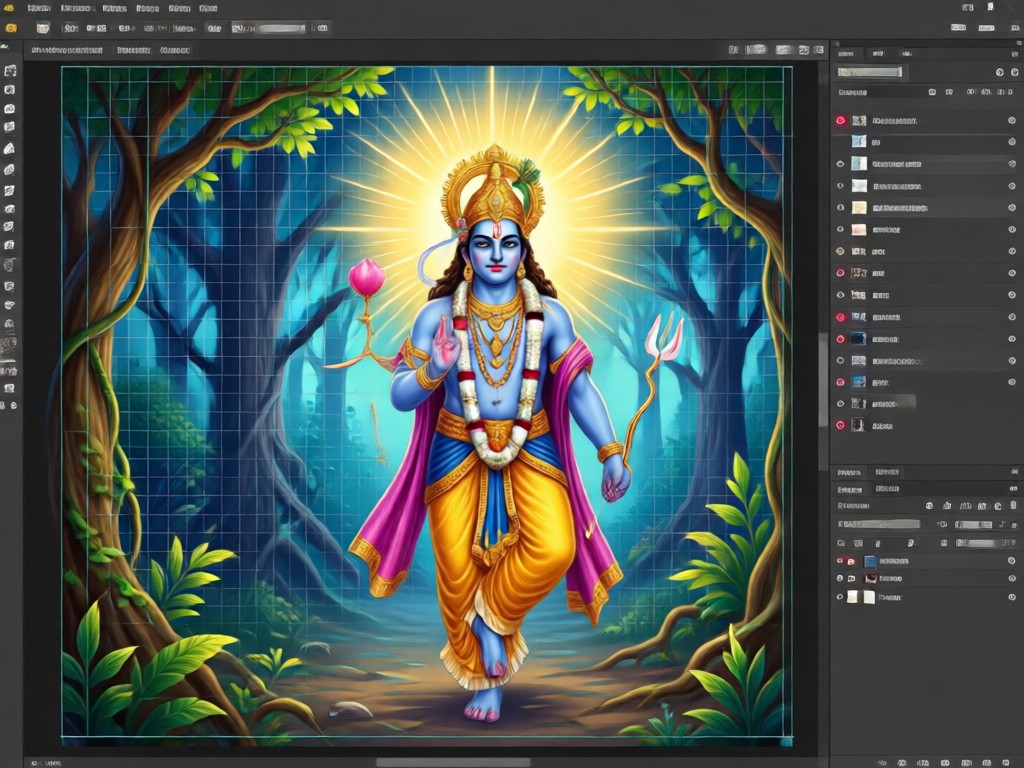Toggle the eye of the lower panel's white-thumbnail layer
This screenshot has height=768, width=1024.
[840, 597]
